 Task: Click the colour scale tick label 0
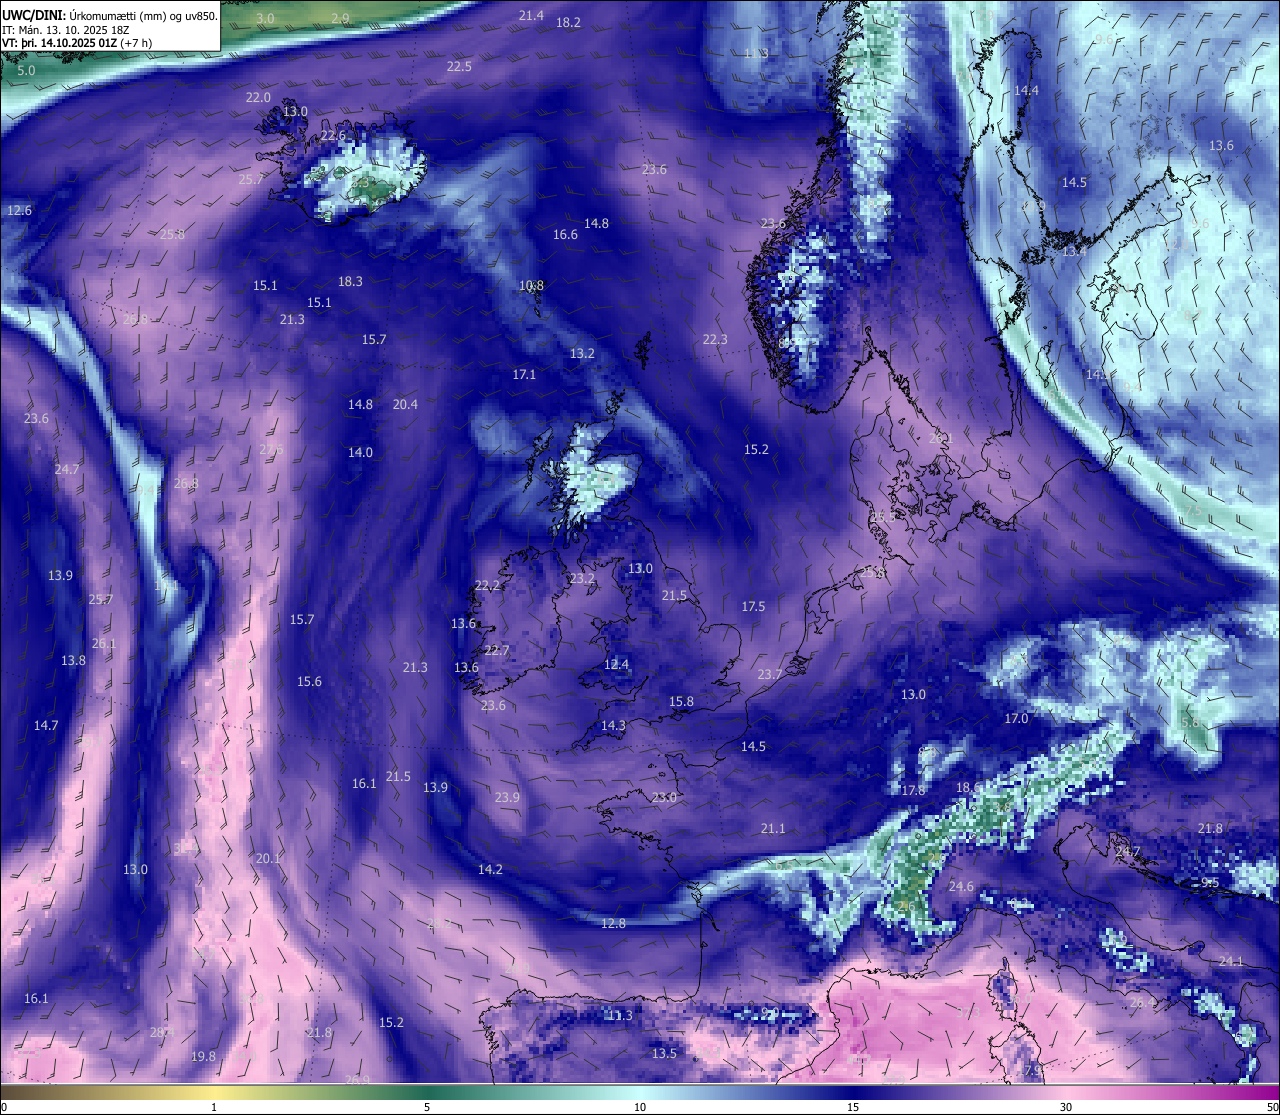[4, 1107]
